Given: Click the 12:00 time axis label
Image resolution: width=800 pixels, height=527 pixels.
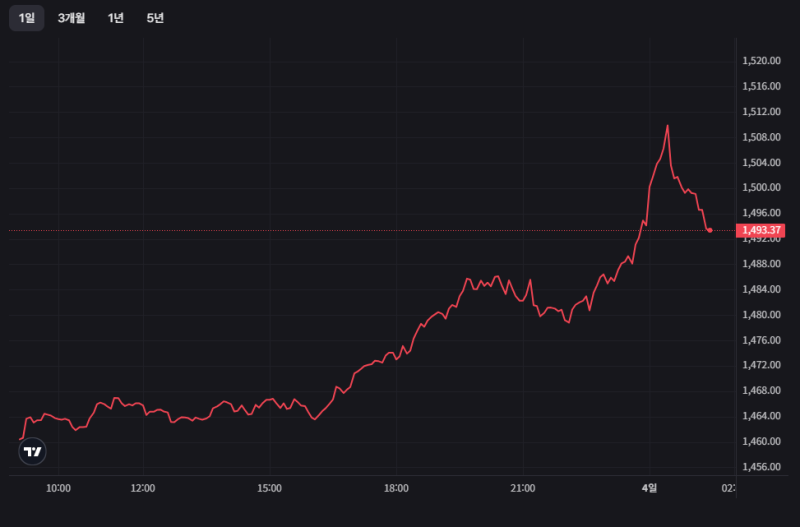Looking at the screenshot, I should pos(143,488).
